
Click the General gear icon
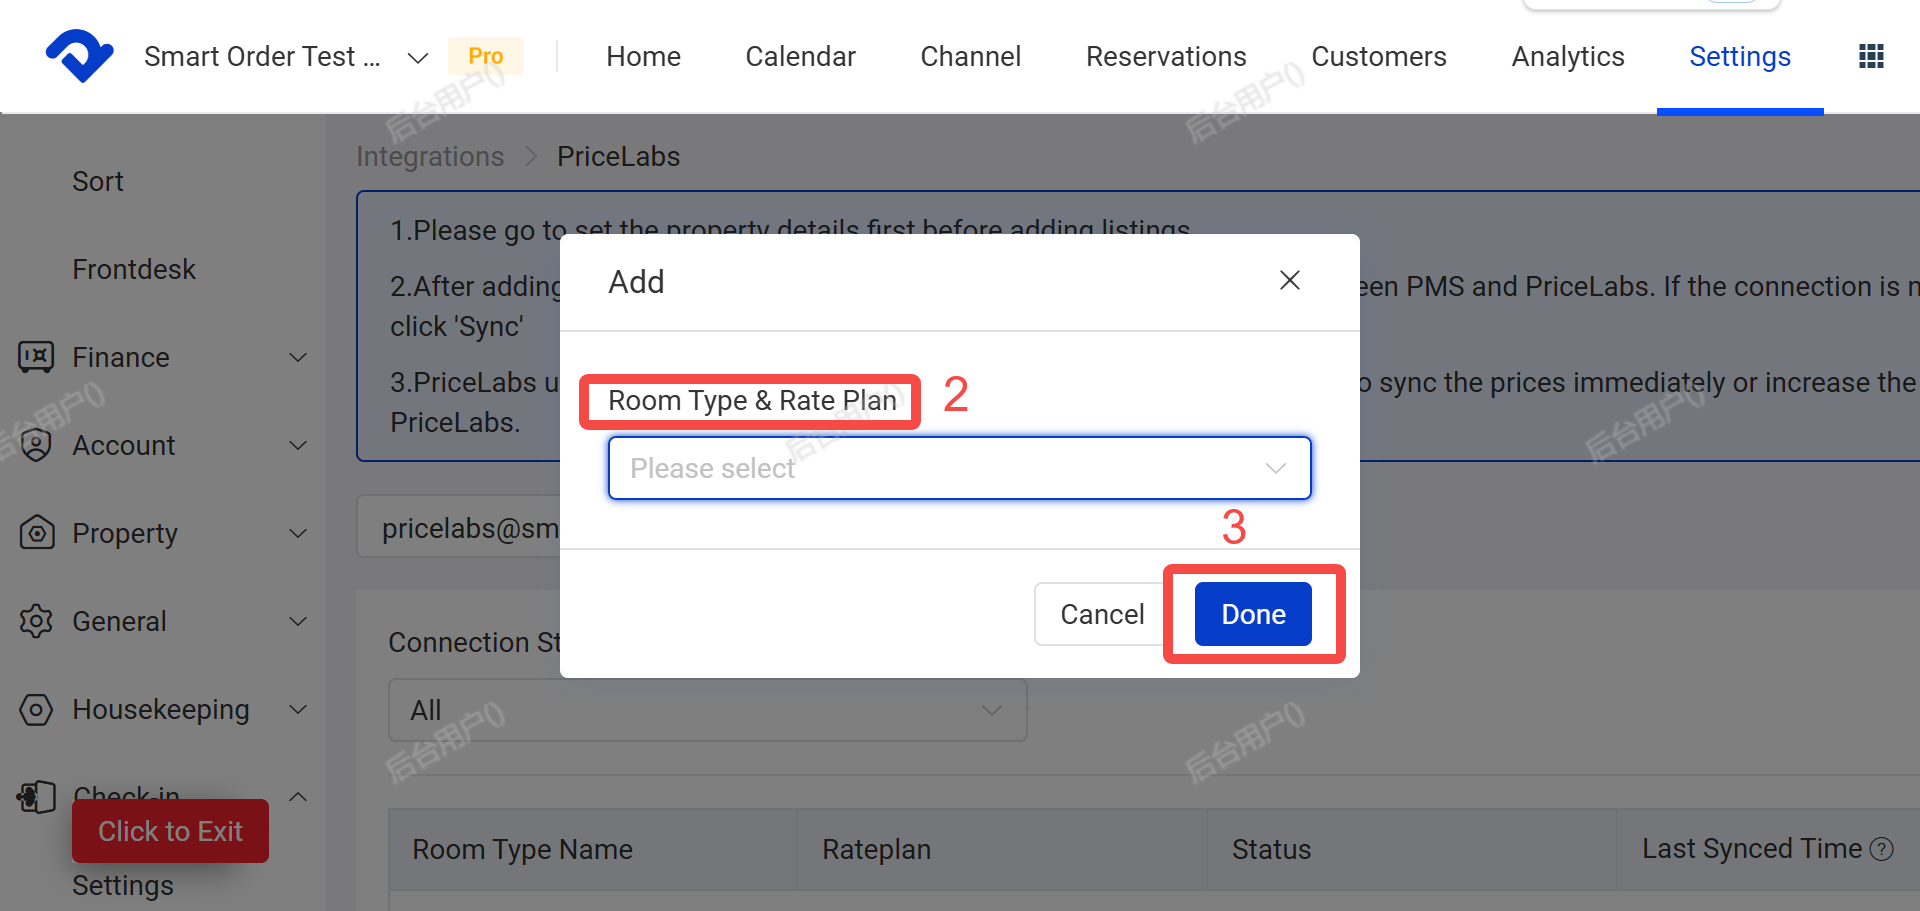tap(36, 621)
